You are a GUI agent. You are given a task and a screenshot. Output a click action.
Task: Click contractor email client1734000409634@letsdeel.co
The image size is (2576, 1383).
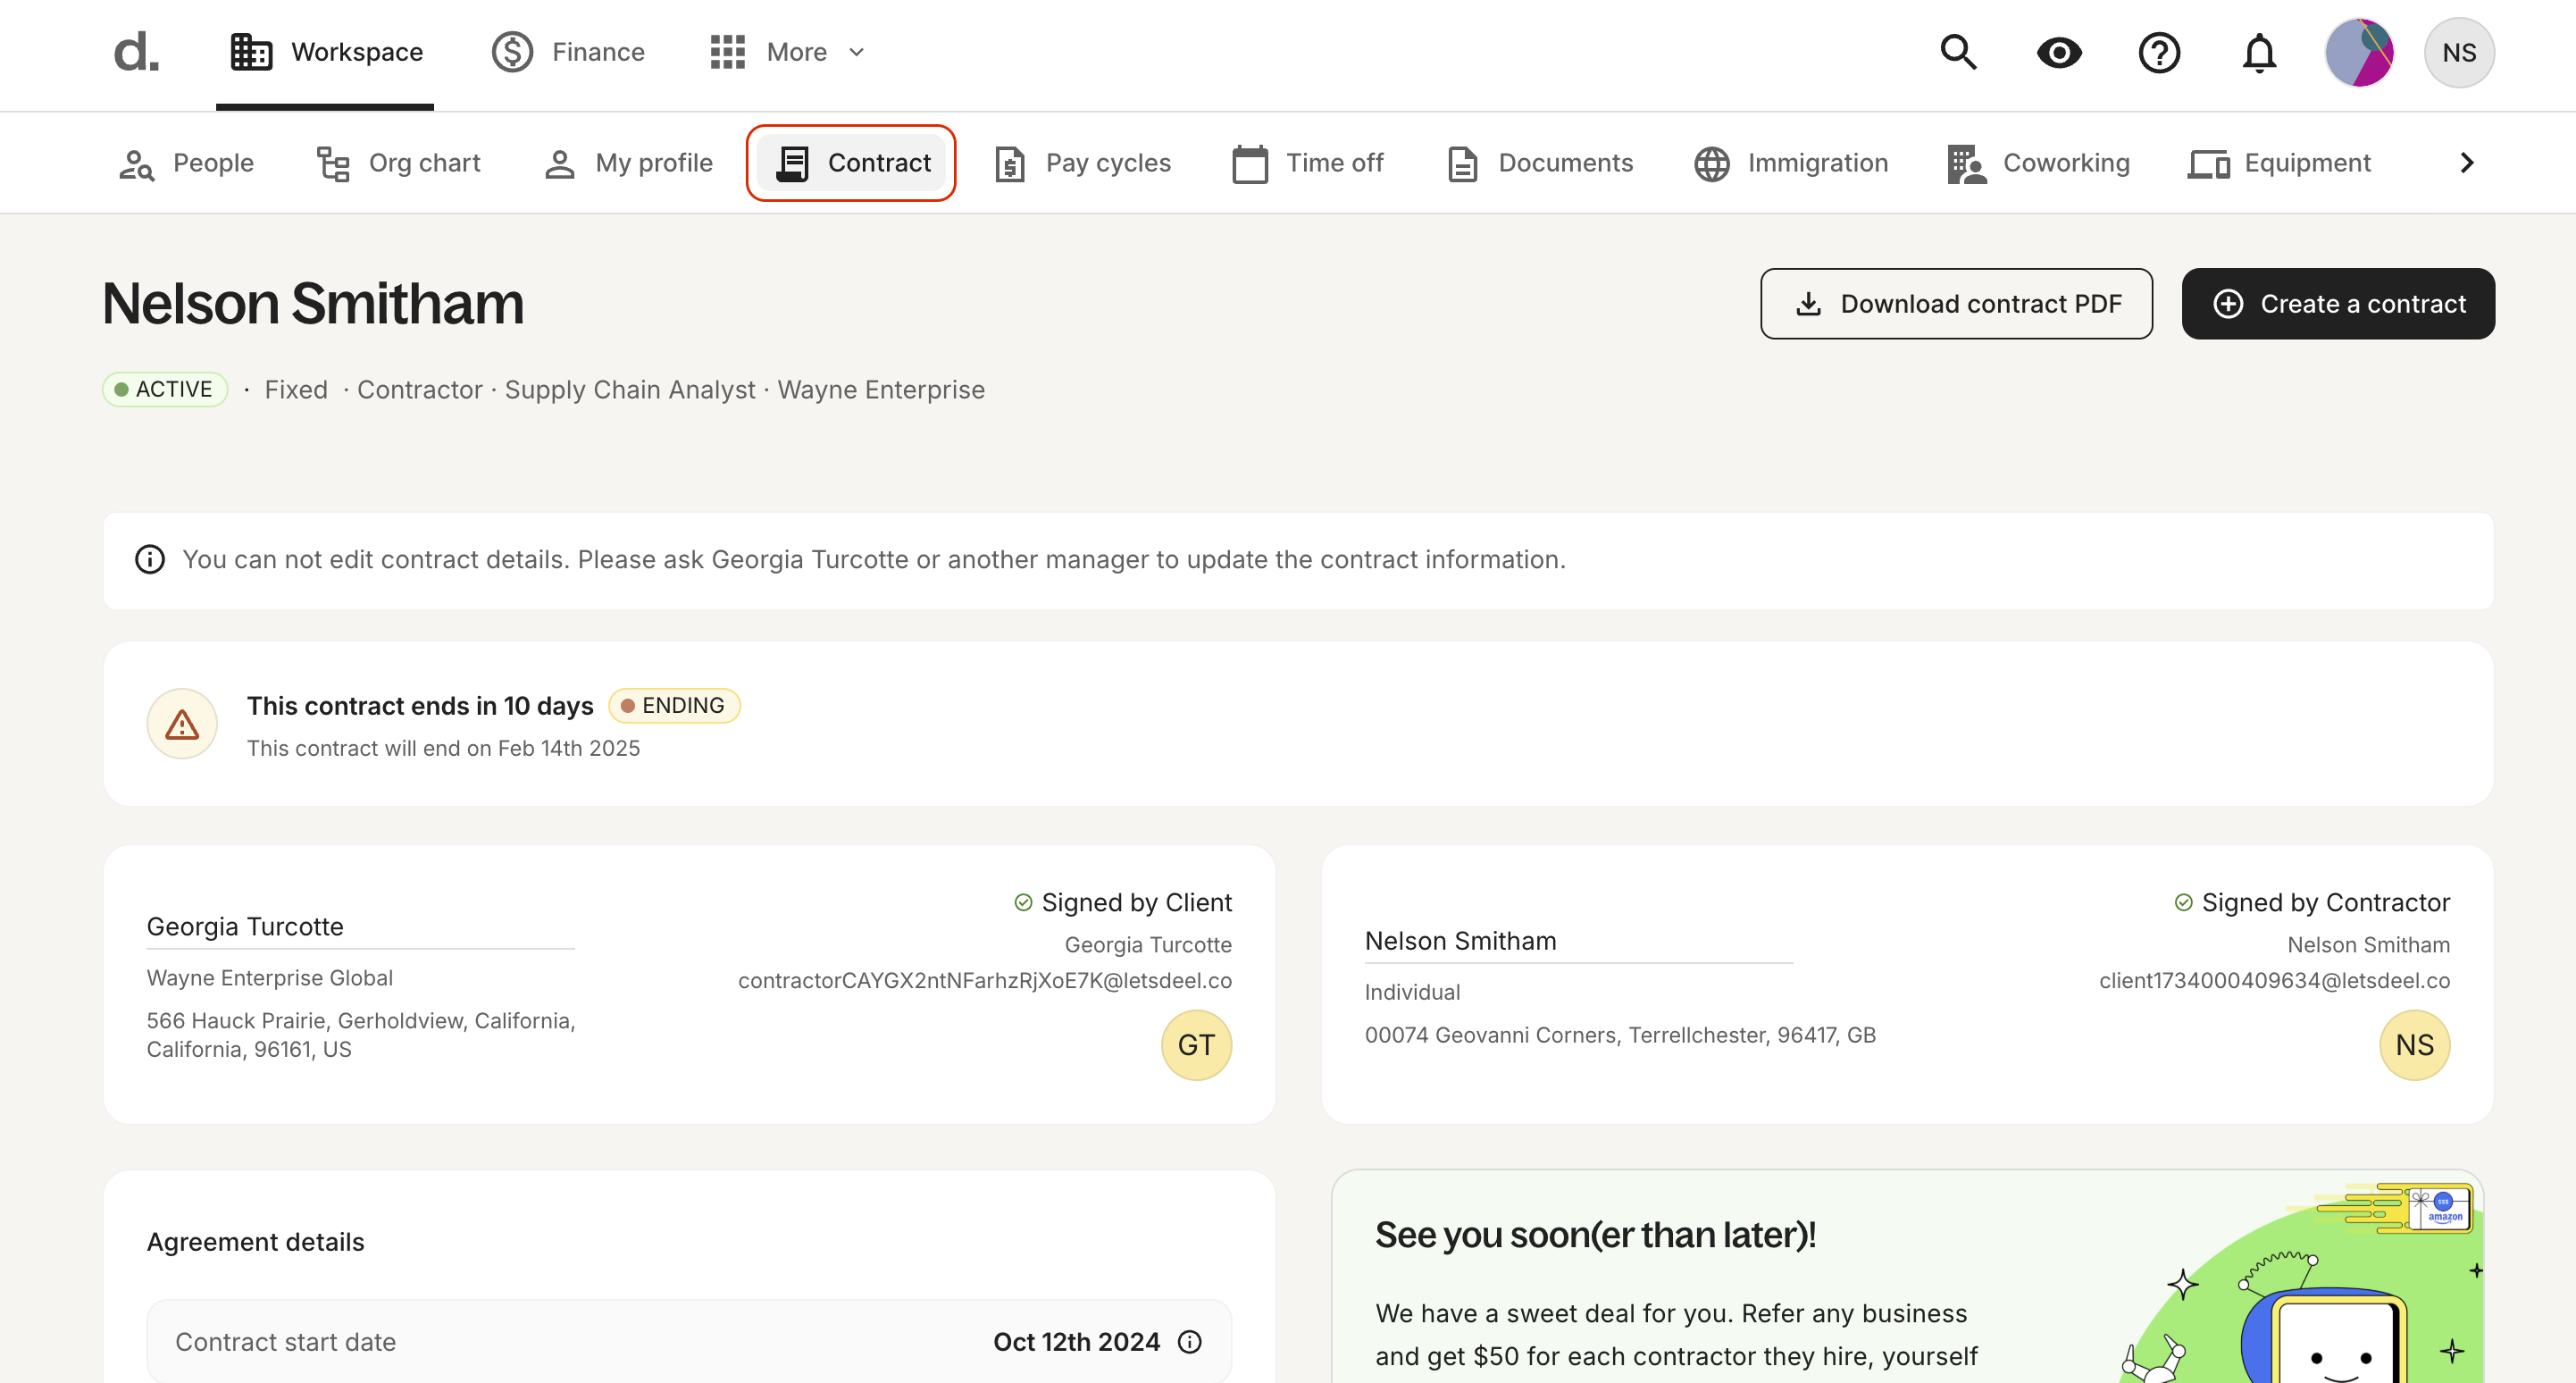(2274, 982)
